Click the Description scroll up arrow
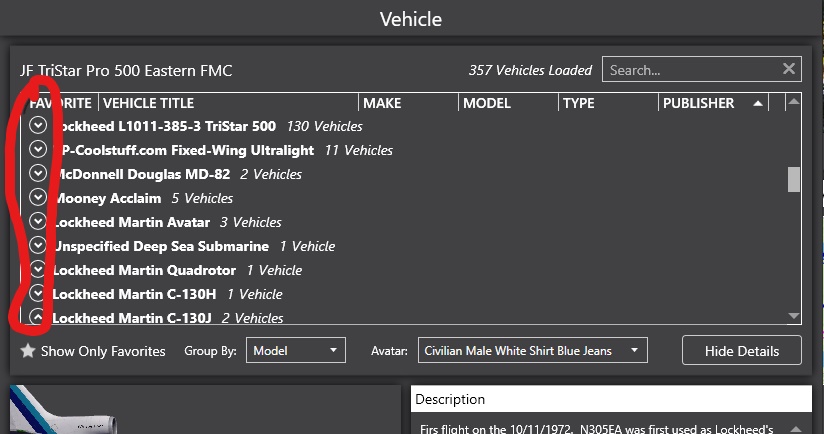824x434 pixels. pos(796,429)
